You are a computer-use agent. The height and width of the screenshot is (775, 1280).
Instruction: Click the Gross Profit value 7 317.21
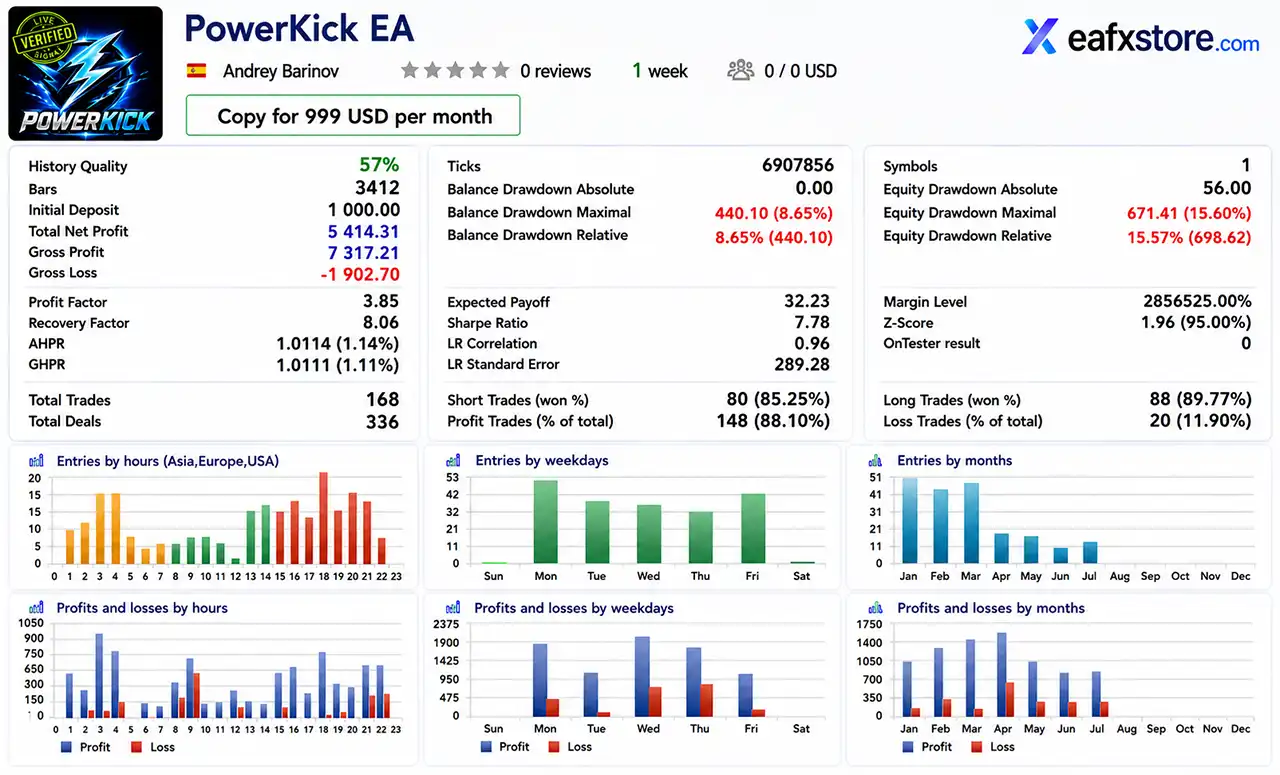pos(364,252)
